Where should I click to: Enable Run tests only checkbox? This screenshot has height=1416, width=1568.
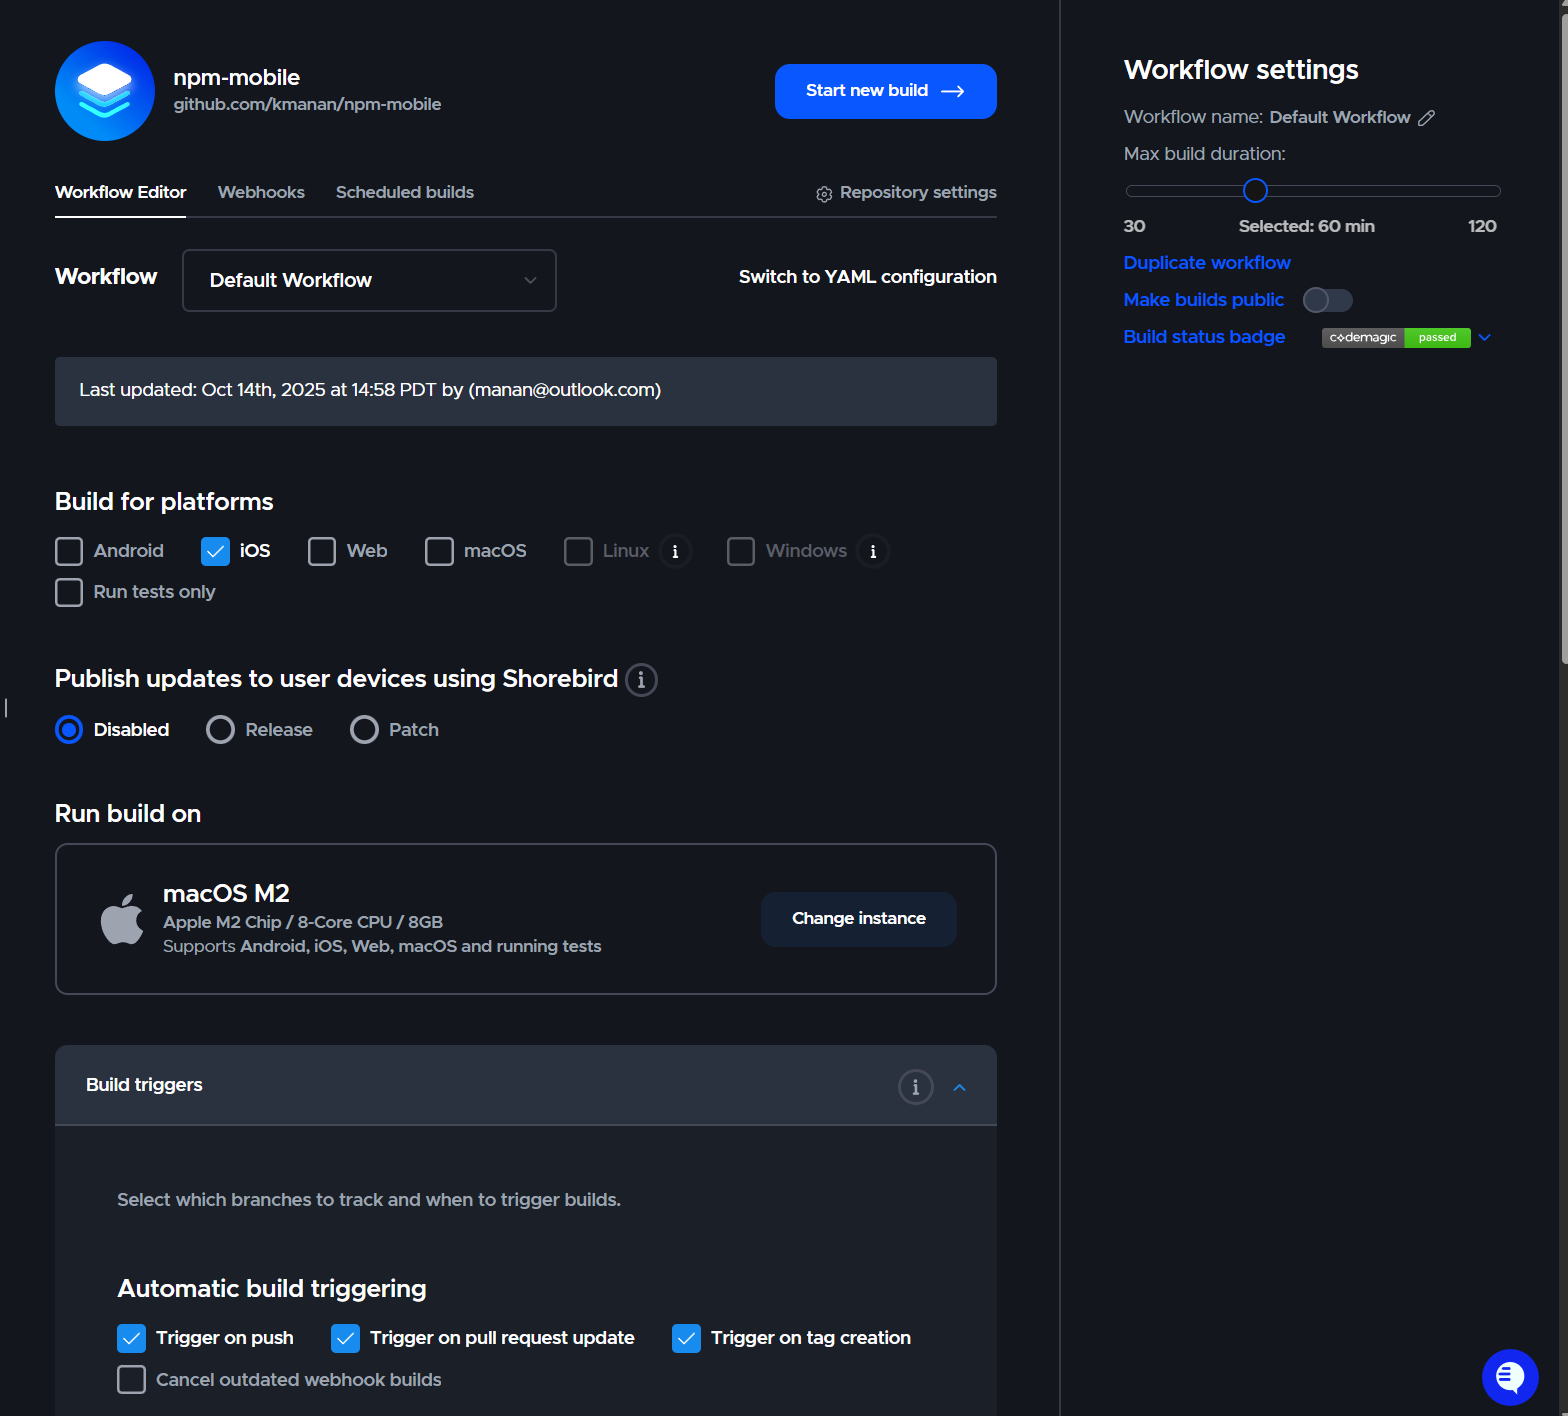[69, 593]
